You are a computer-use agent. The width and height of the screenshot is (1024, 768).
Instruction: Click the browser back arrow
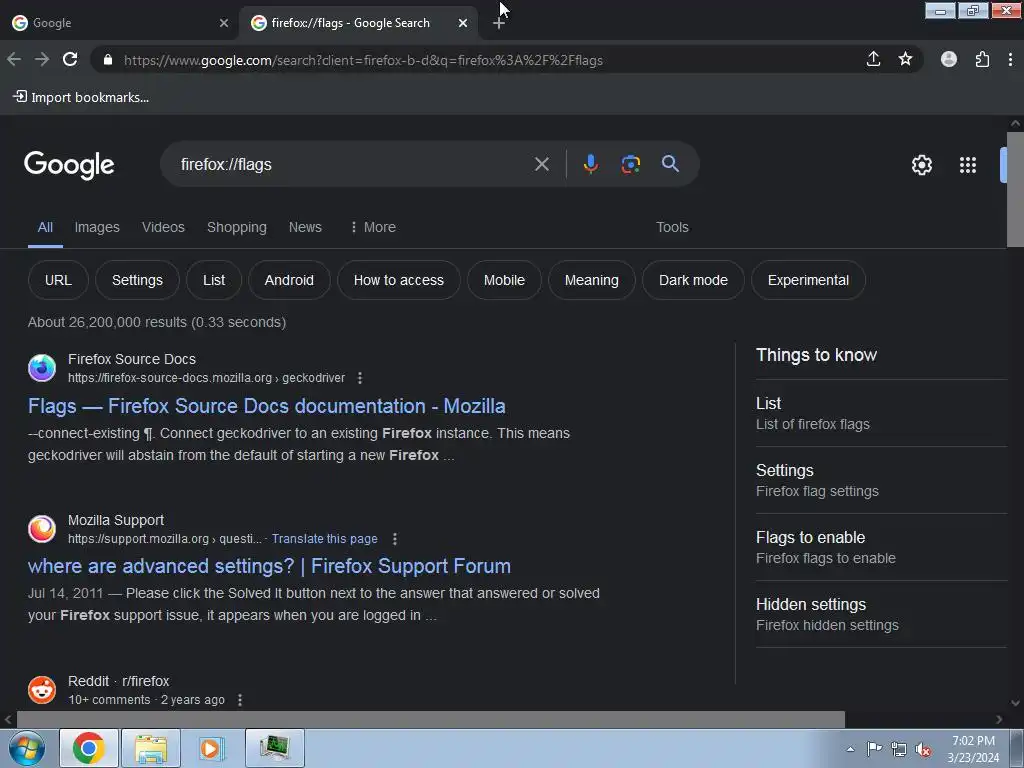(14, 59)
